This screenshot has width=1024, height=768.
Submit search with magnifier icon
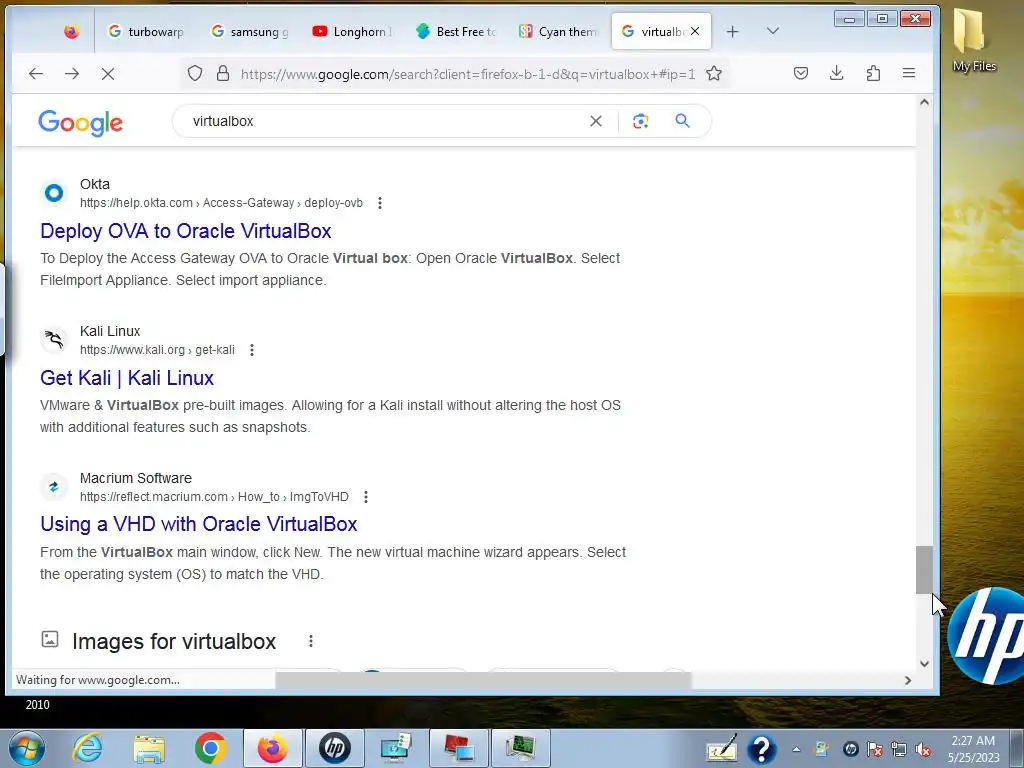(682, 121)
